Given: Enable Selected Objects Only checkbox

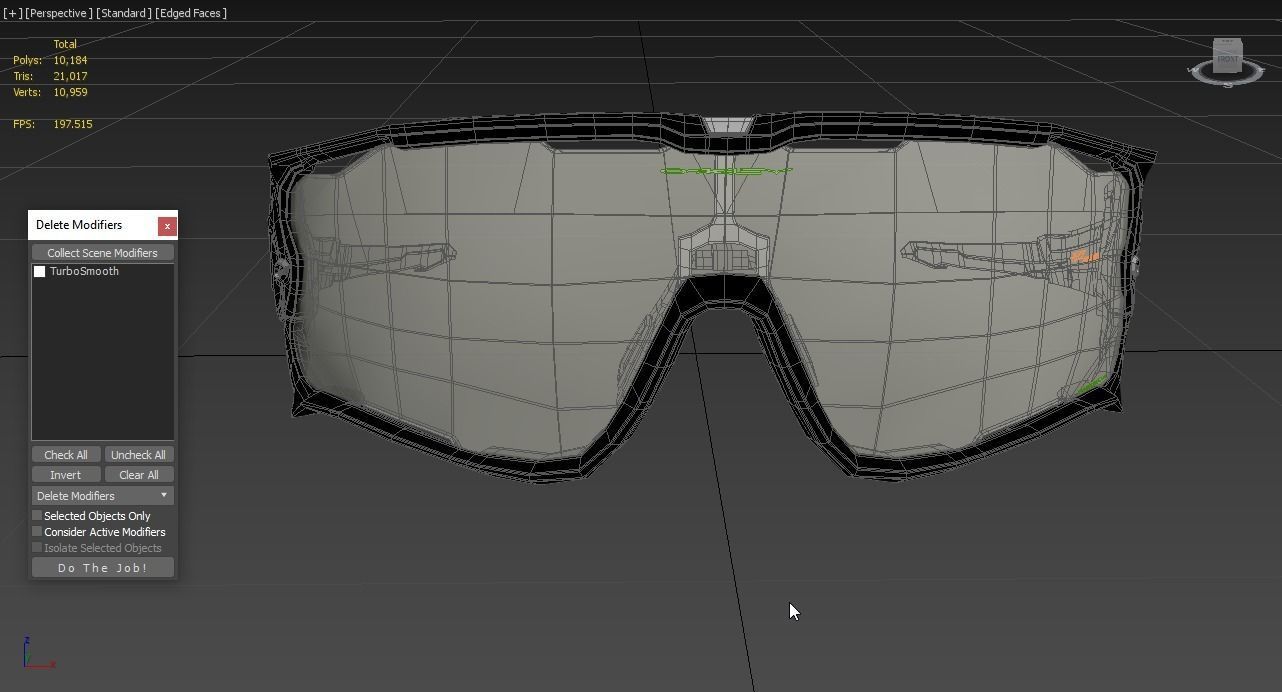Looking at the screenshot, I should [37, 516].
